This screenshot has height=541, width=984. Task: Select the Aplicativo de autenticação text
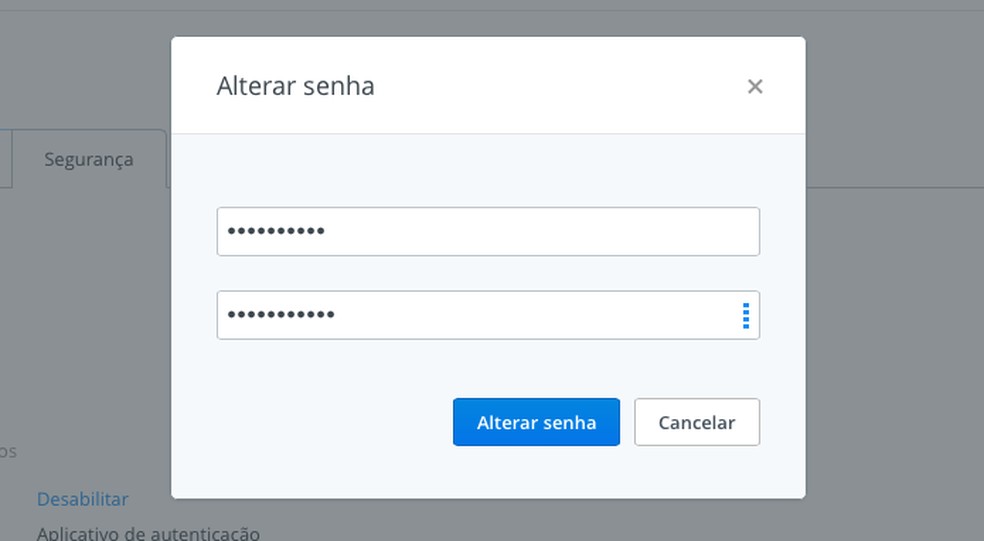coord(148,533)
